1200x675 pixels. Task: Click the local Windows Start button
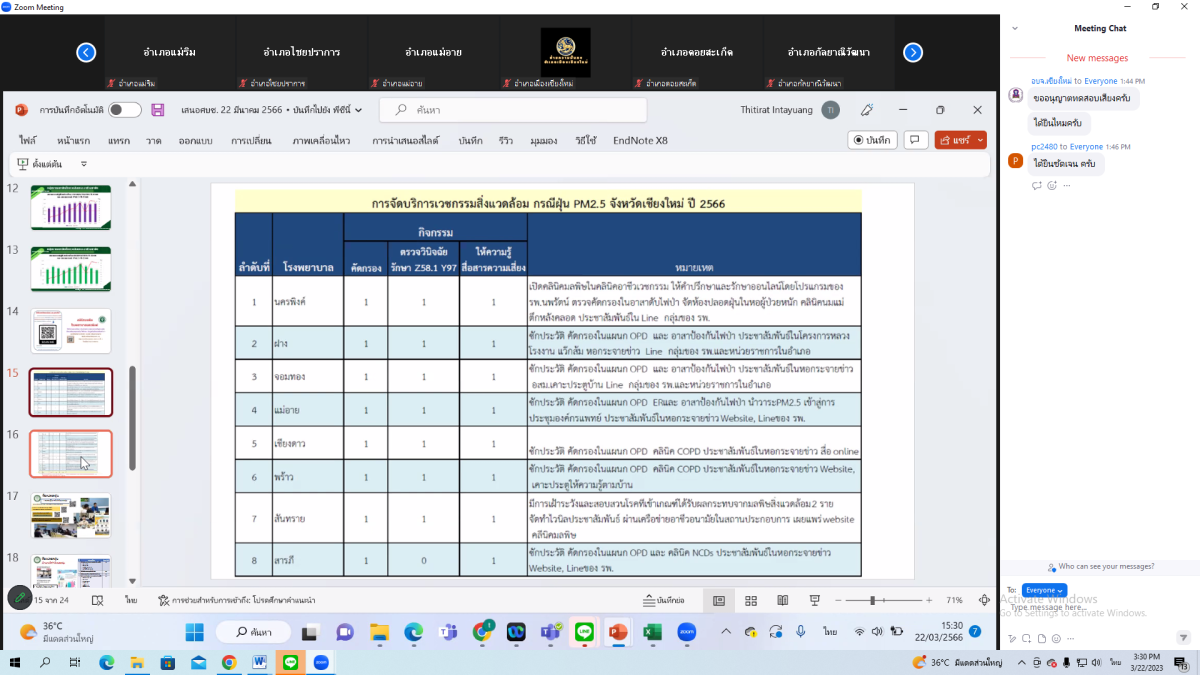tap(15, 662)
